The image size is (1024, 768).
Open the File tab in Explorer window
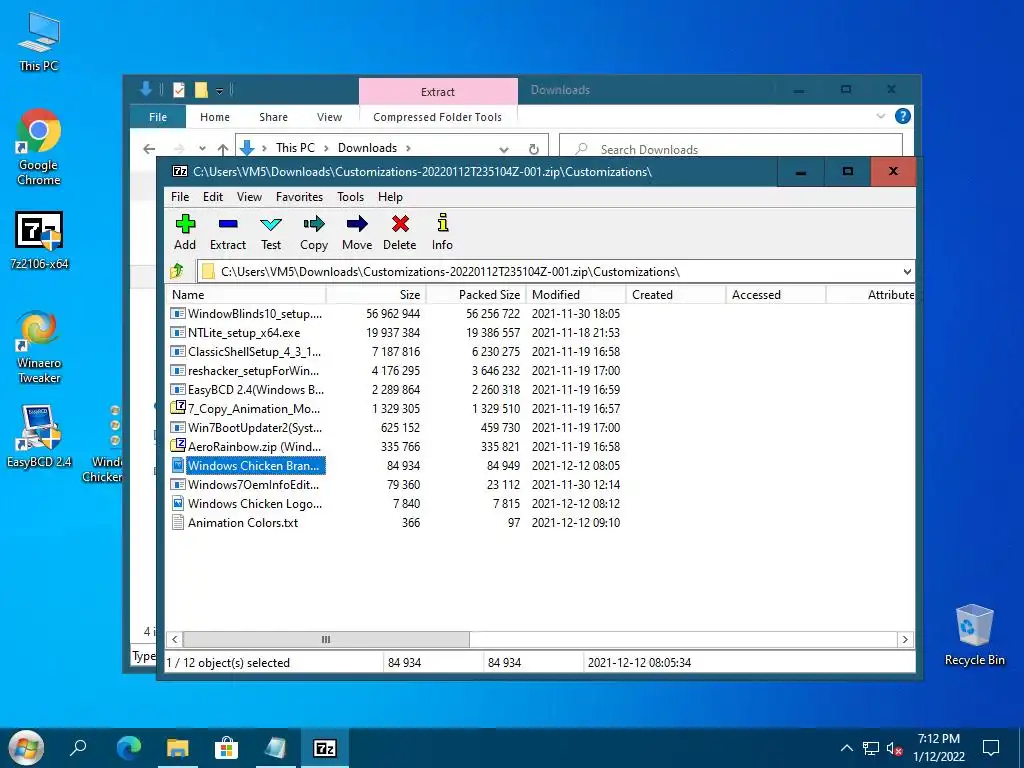158,117
